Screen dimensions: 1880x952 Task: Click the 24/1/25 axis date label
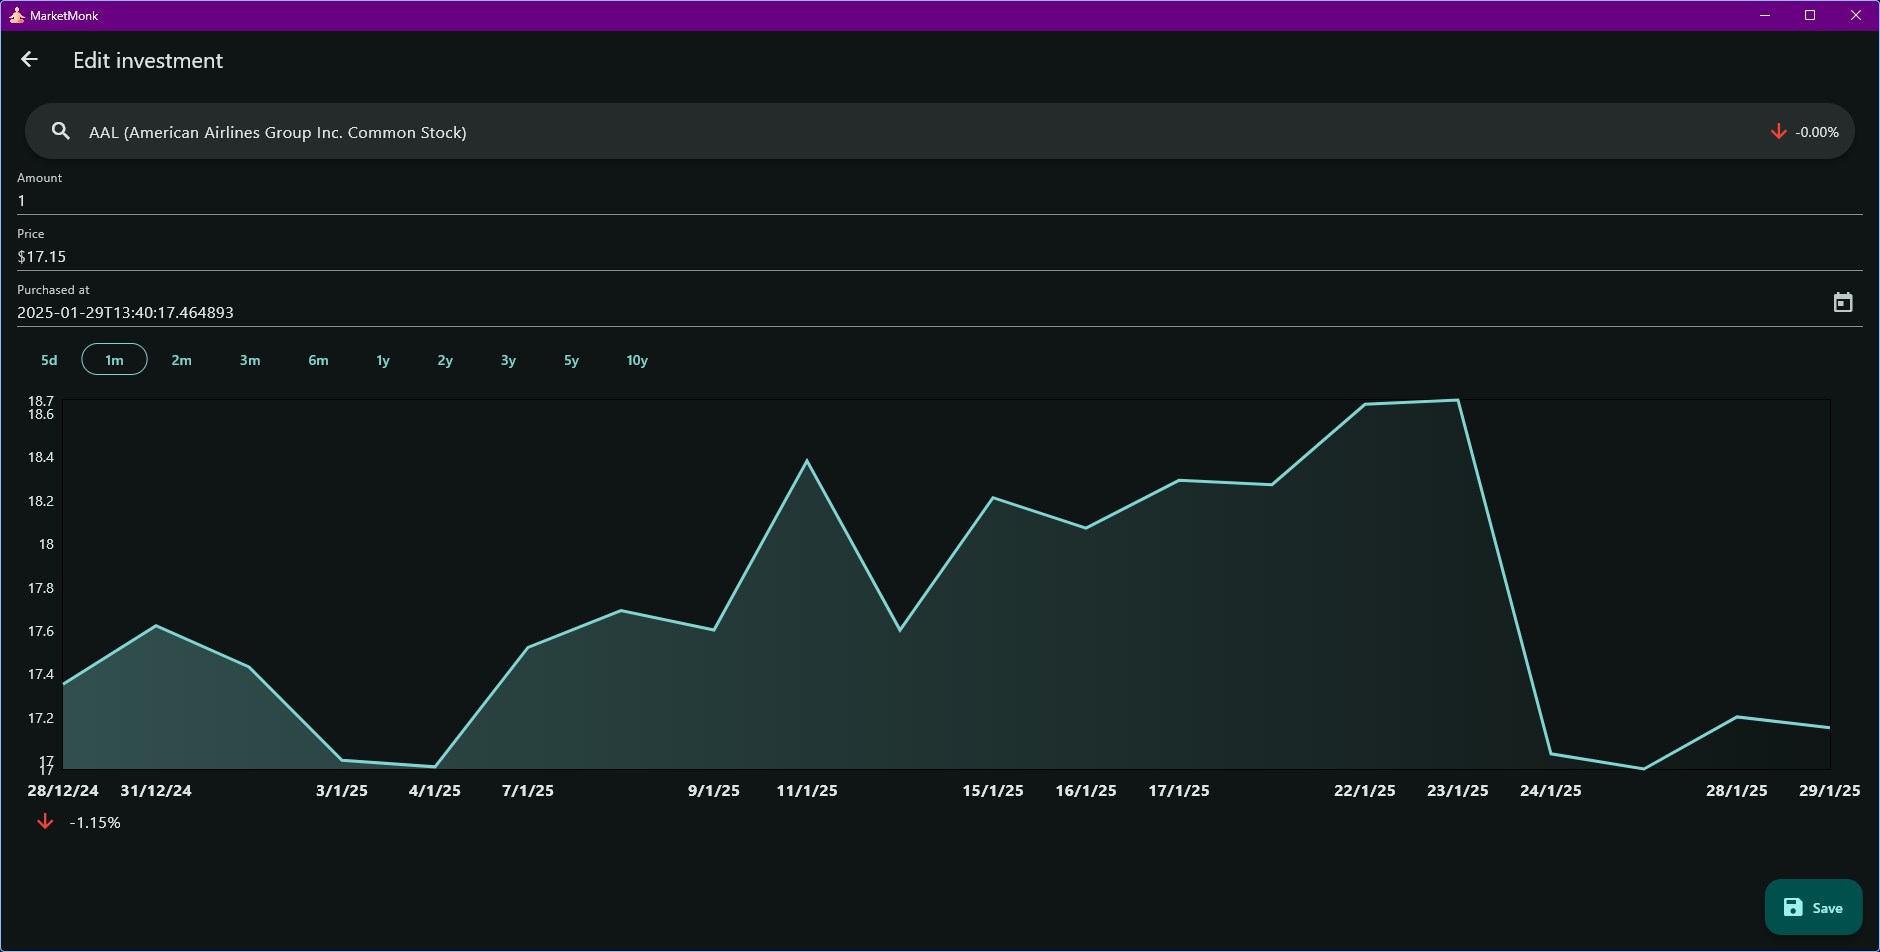(1551, 790)
